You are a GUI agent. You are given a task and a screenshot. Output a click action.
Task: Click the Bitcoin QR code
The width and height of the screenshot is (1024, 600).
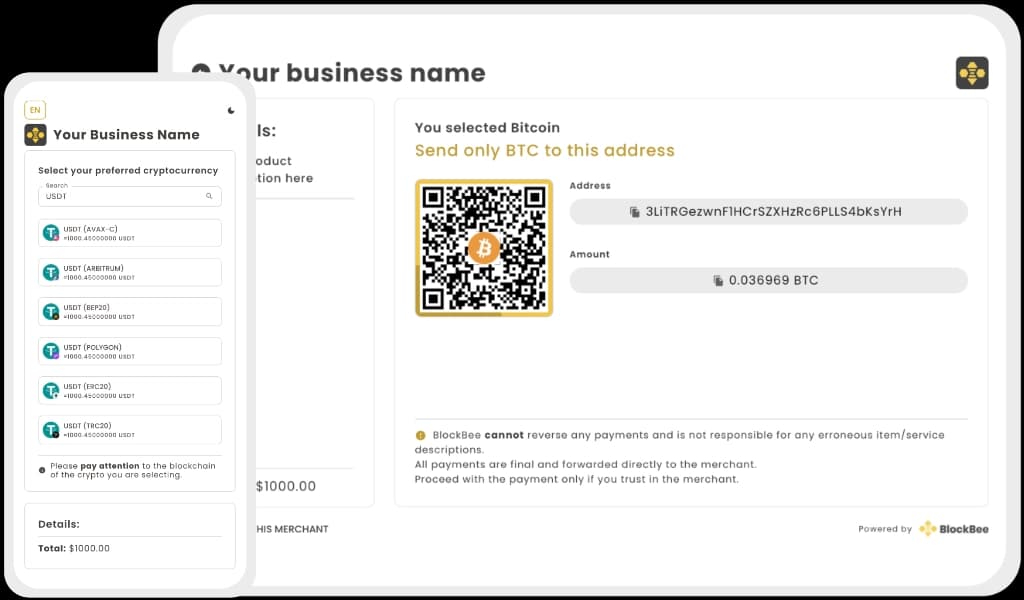click(484, 248)
